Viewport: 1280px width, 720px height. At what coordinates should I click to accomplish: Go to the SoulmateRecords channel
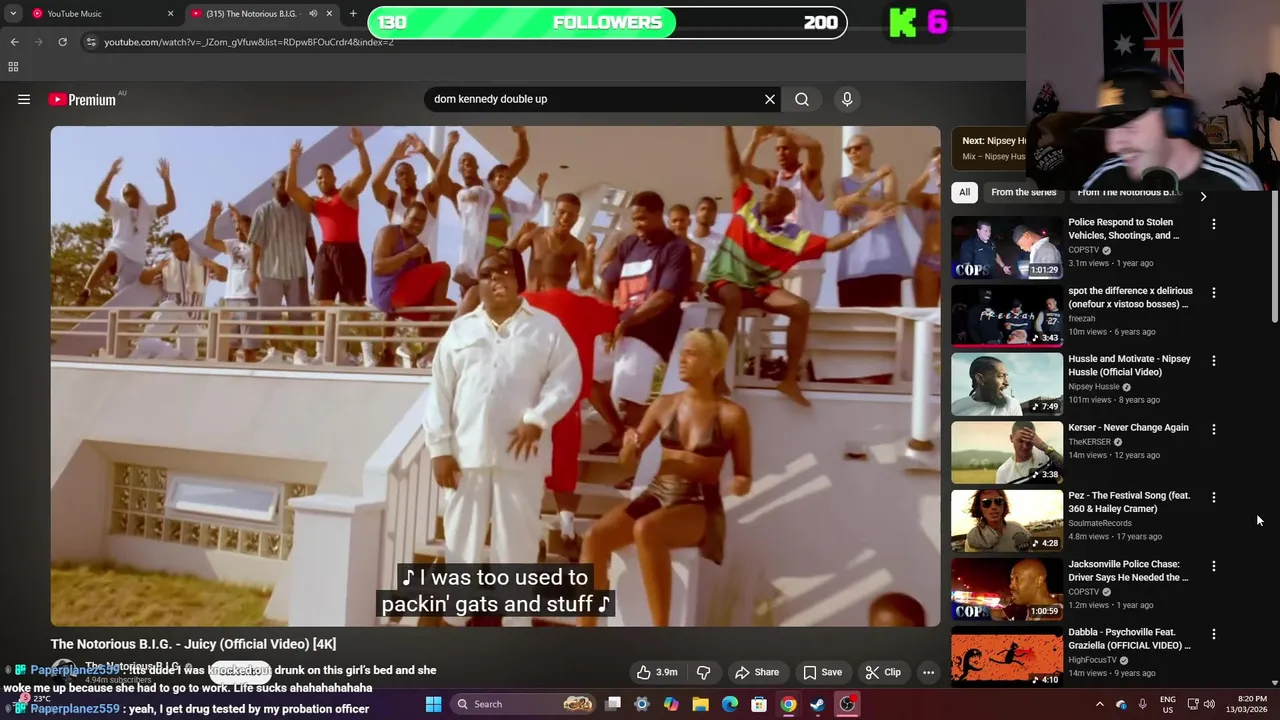[x=1100, y=523]
